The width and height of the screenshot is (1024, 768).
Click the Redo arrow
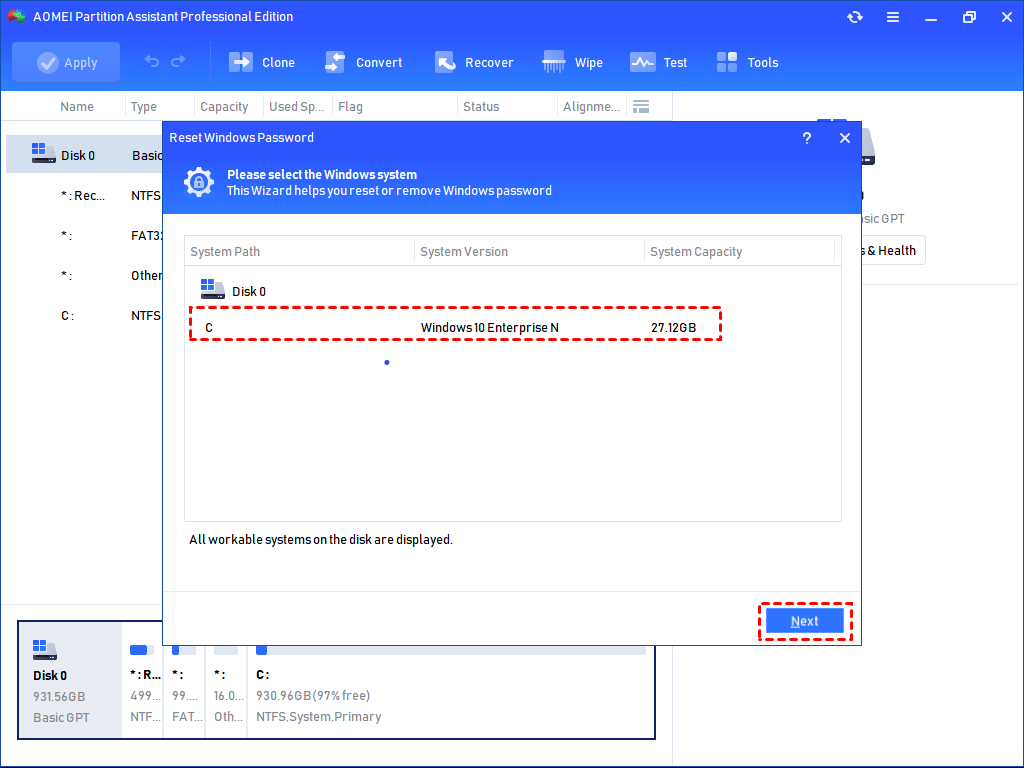(180, 62)
